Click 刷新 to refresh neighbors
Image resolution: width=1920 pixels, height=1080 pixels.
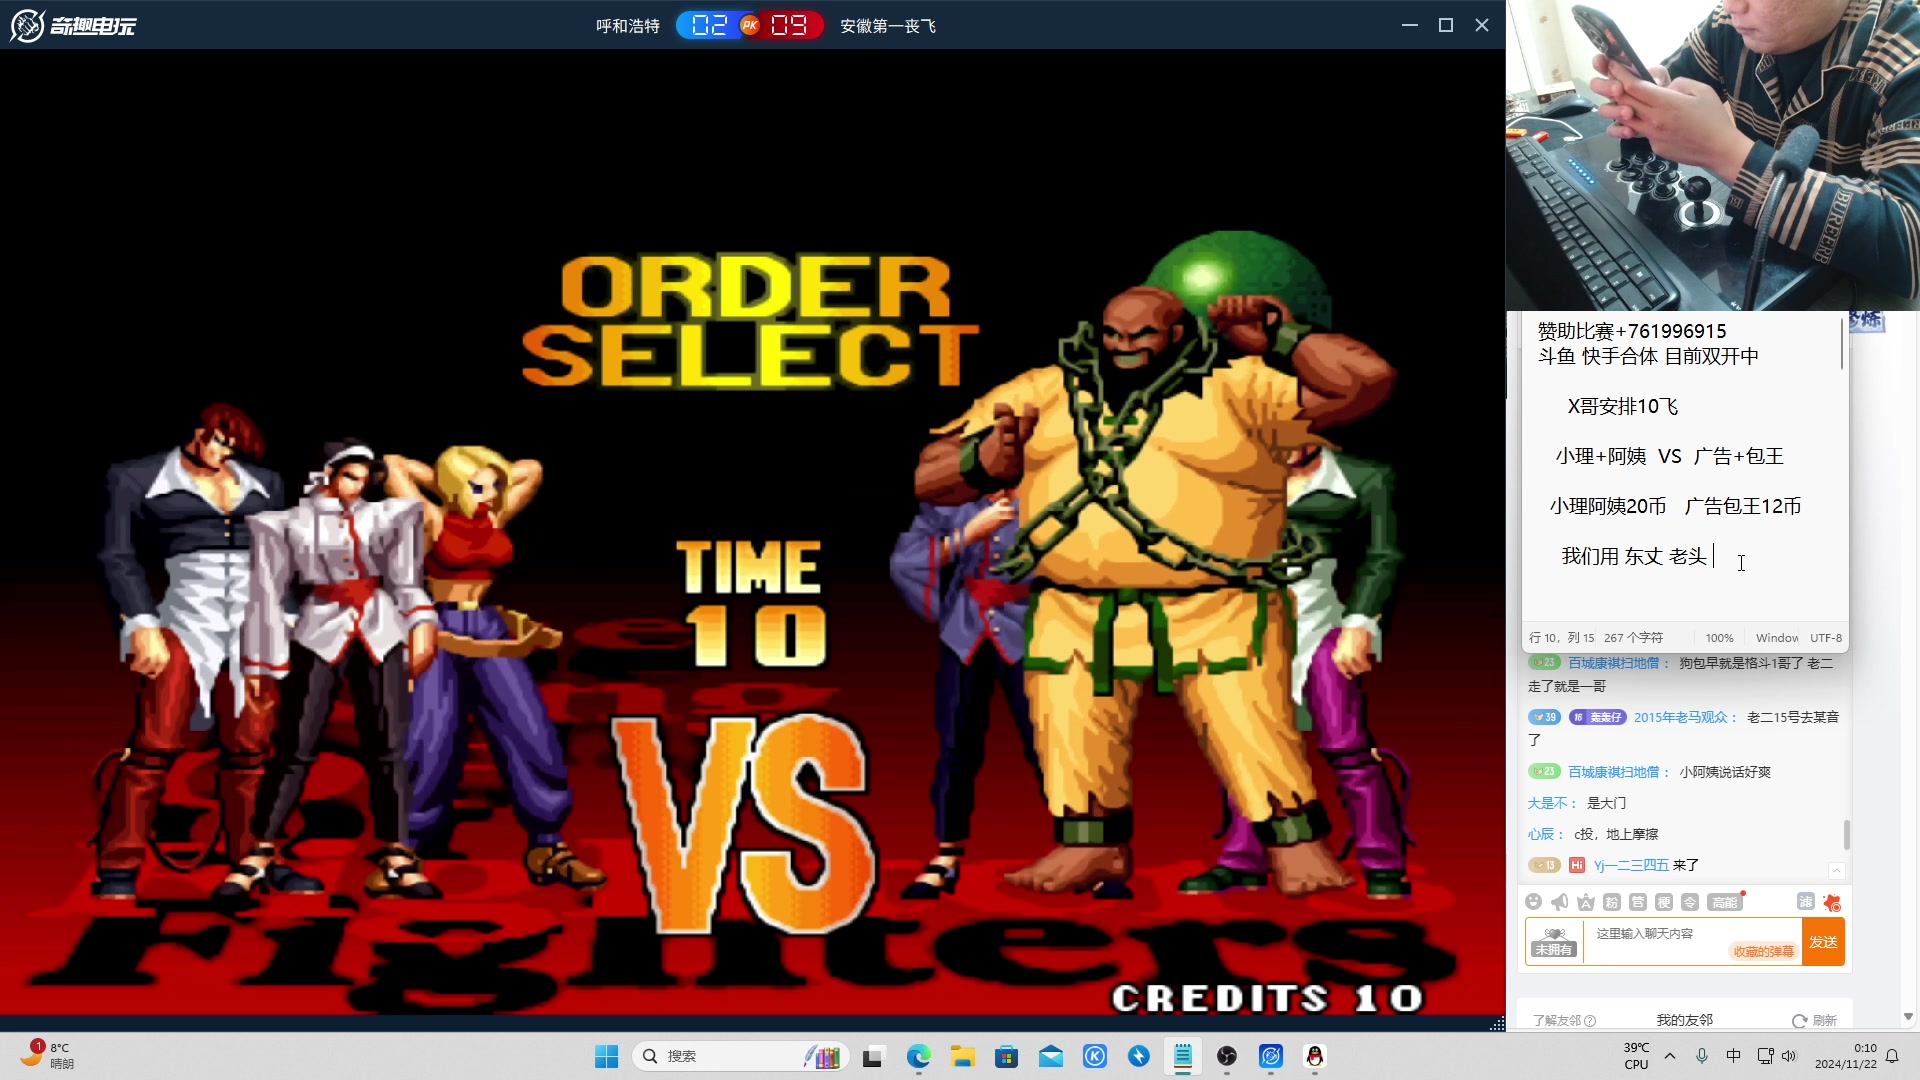point(1815,1020)
